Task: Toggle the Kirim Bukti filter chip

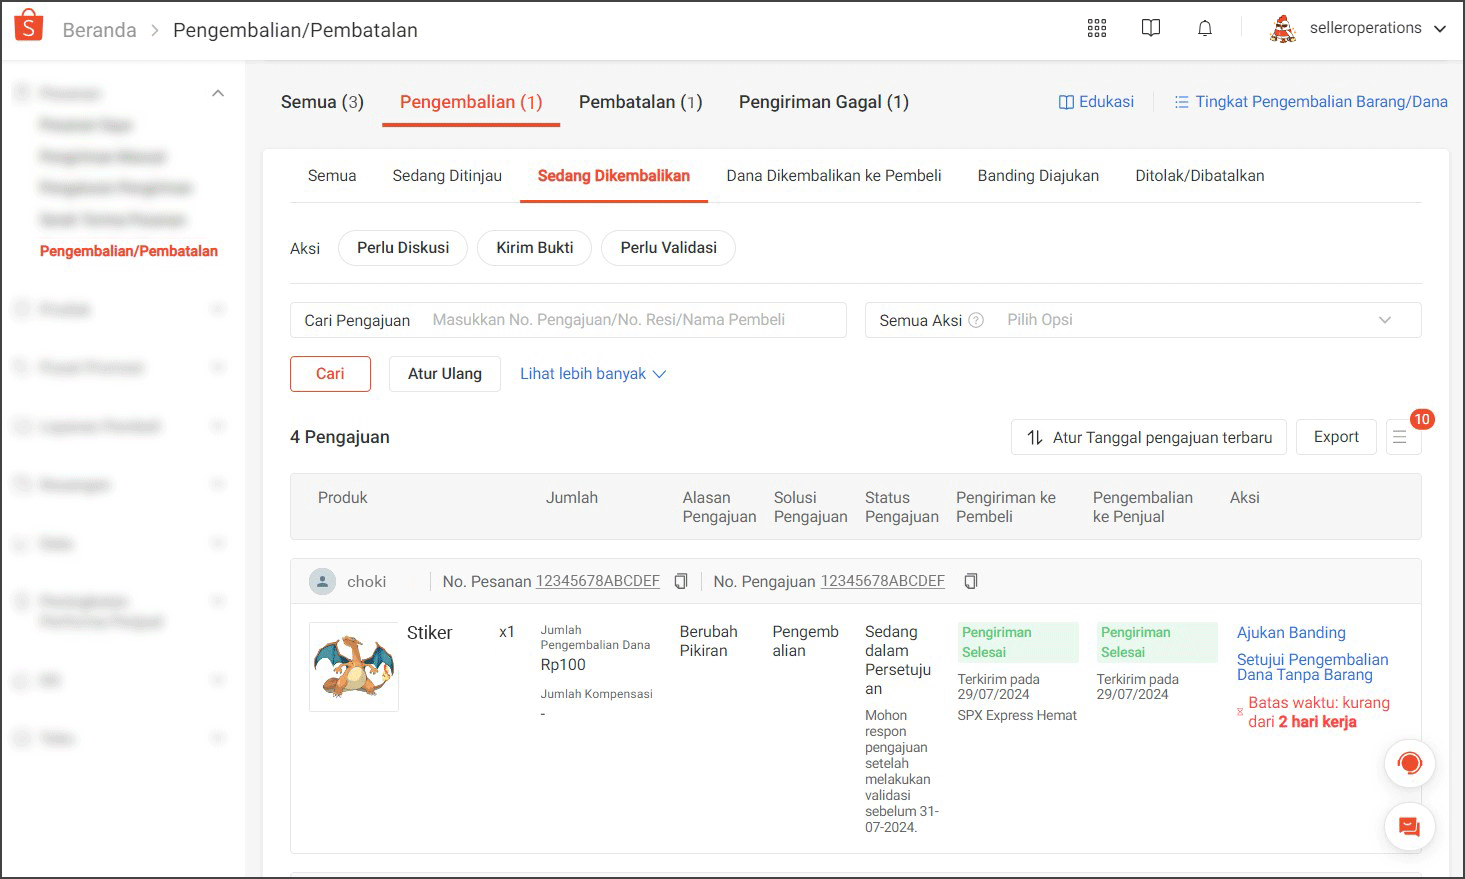Action: click(534, 248)
